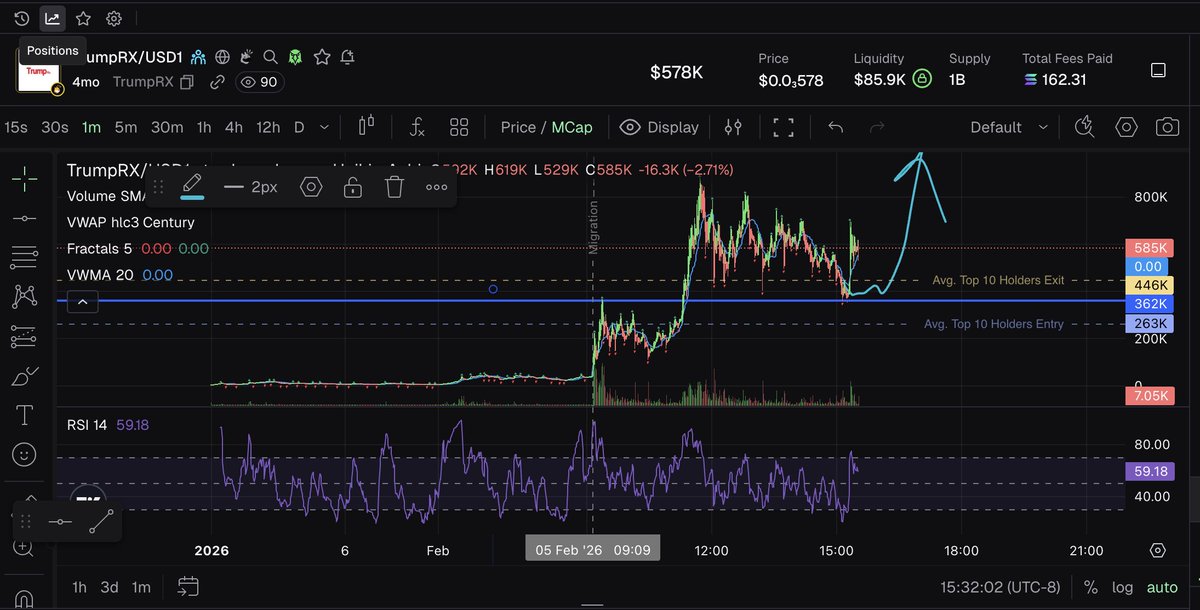
Task: Click the magnet snap tool
Action: (x=24, y=599)
